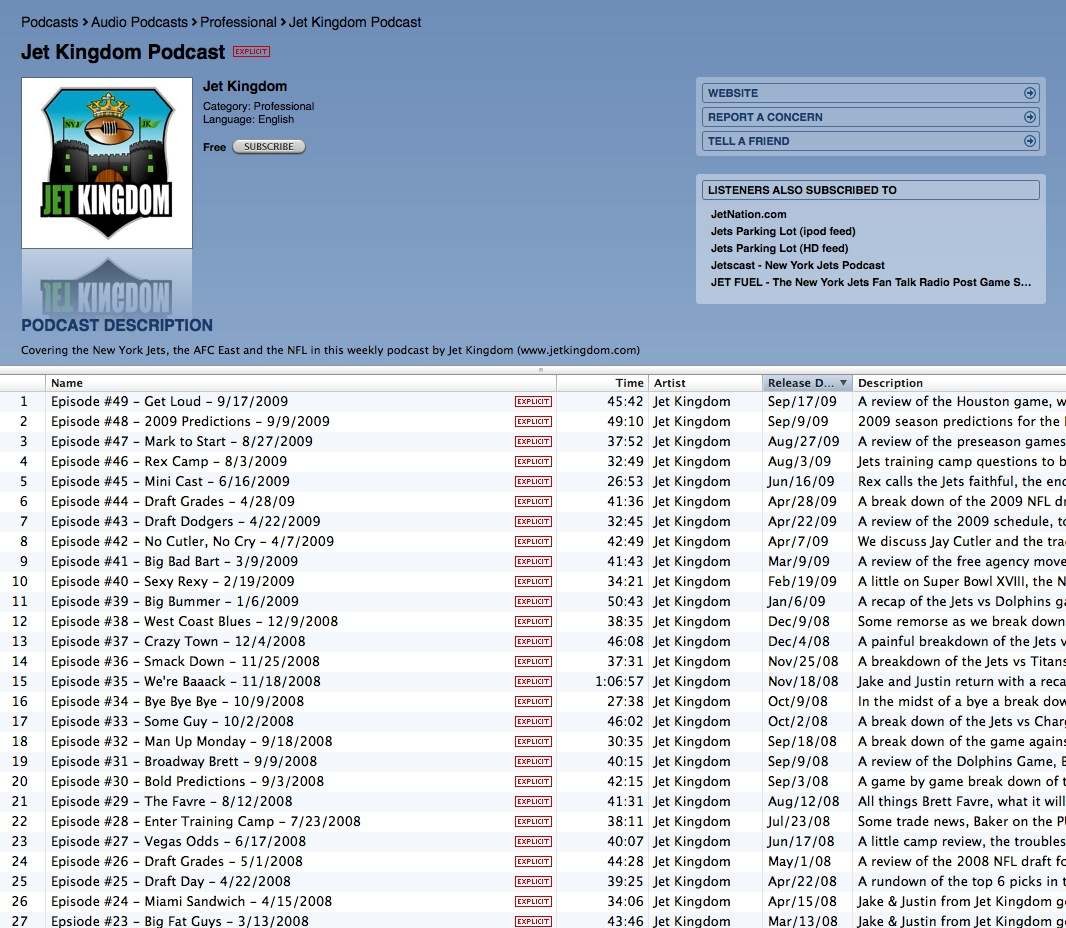The height and width of the screenshot is (928, 1066).
Task: Open the JetNation.com podcast link
Action: (749, 214)
